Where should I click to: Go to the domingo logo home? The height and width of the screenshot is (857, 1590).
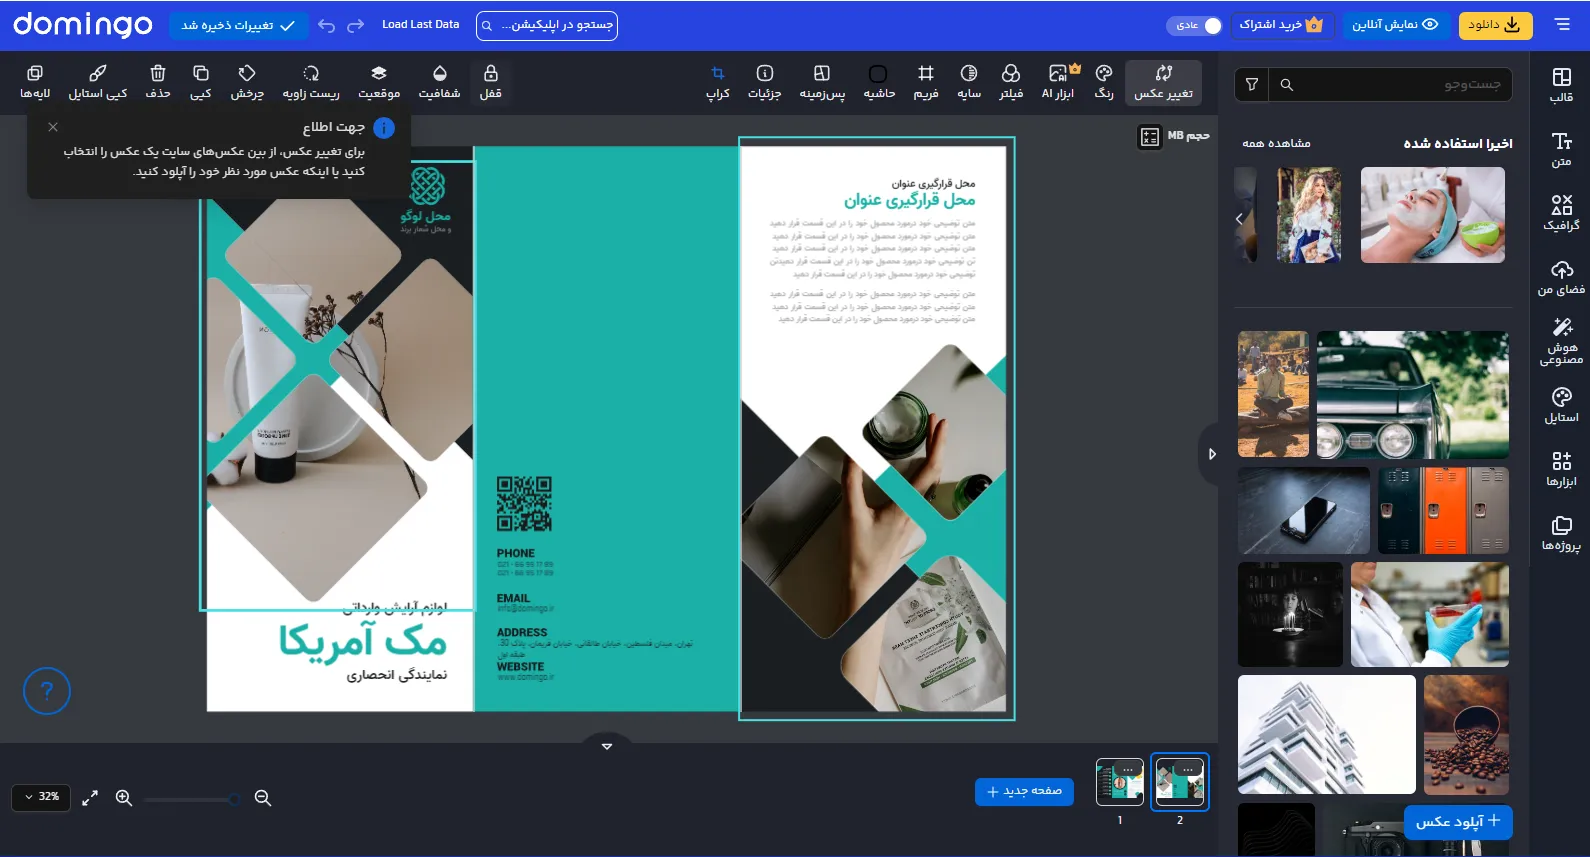(83, 24)
